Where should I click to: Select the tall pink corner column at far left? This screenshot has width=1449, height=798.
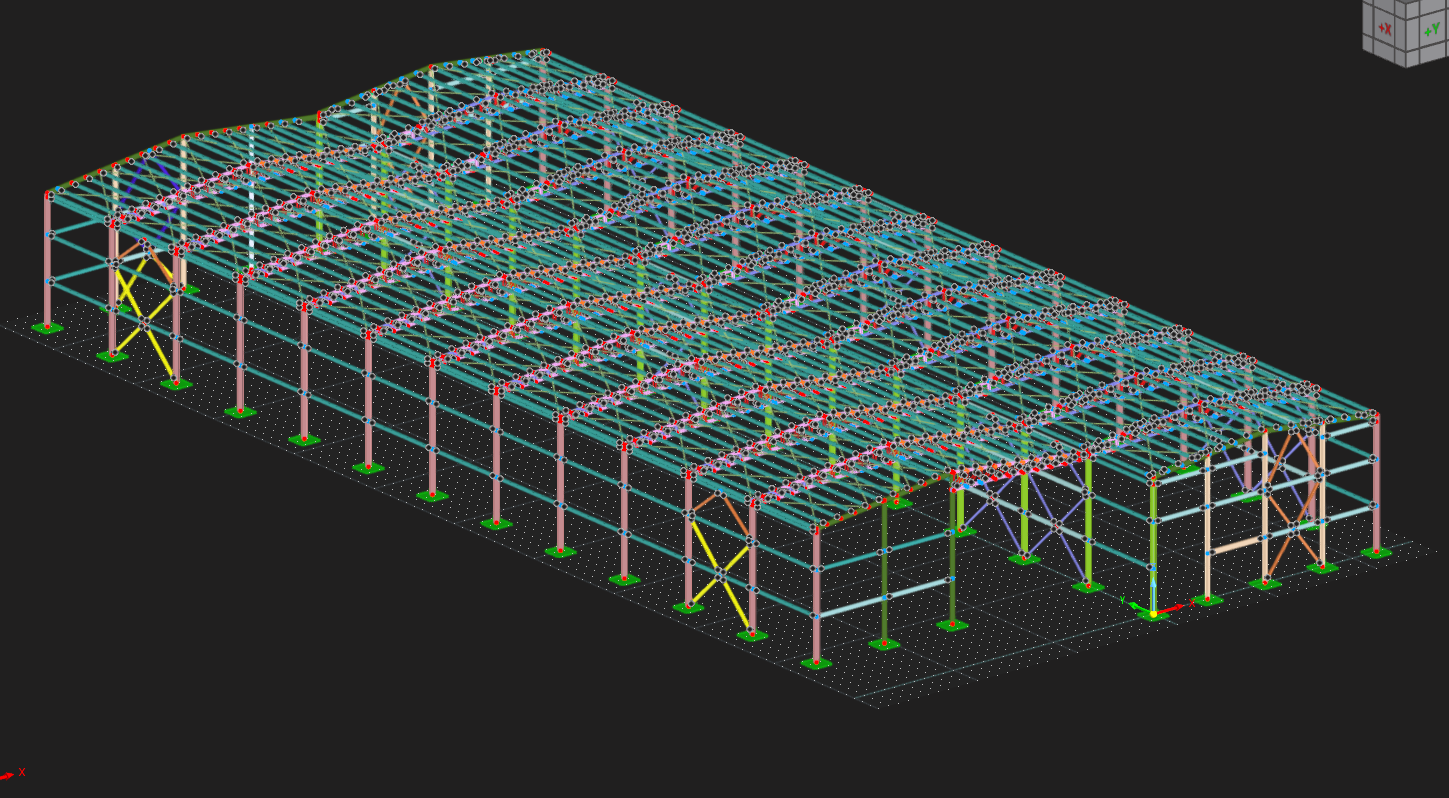point(48,262)
